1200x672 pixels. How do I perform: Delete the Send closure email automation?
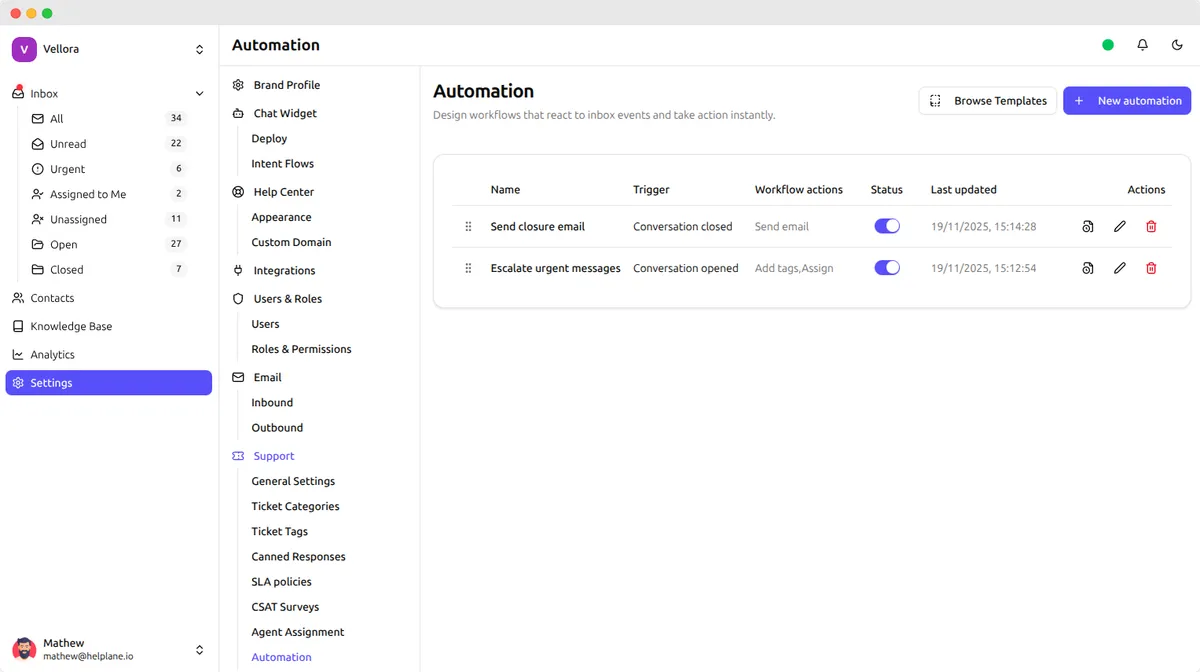click(1151, 226)
